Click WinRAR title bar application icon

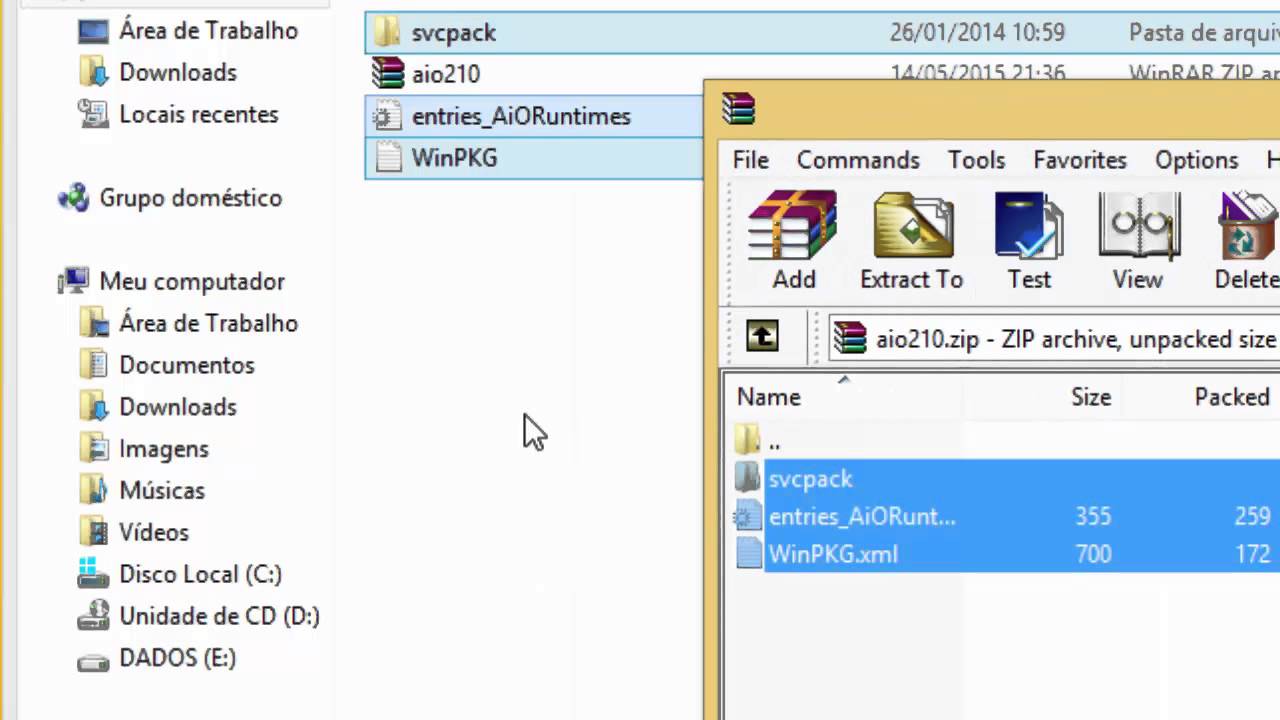pos(738,108)
